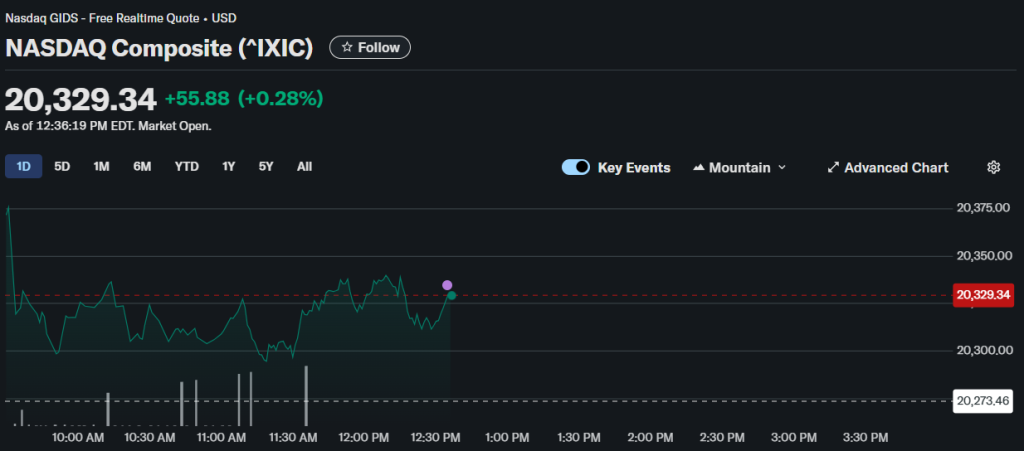Open the Advanced Chart link
The height and width of the screenshot is (451, 1024).
[888, 168]
